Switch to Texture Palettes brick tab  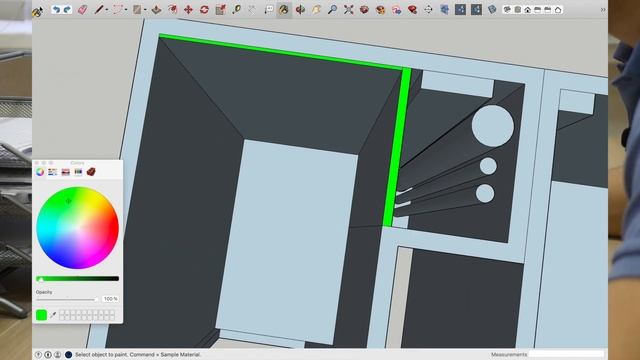coord(91,172)
